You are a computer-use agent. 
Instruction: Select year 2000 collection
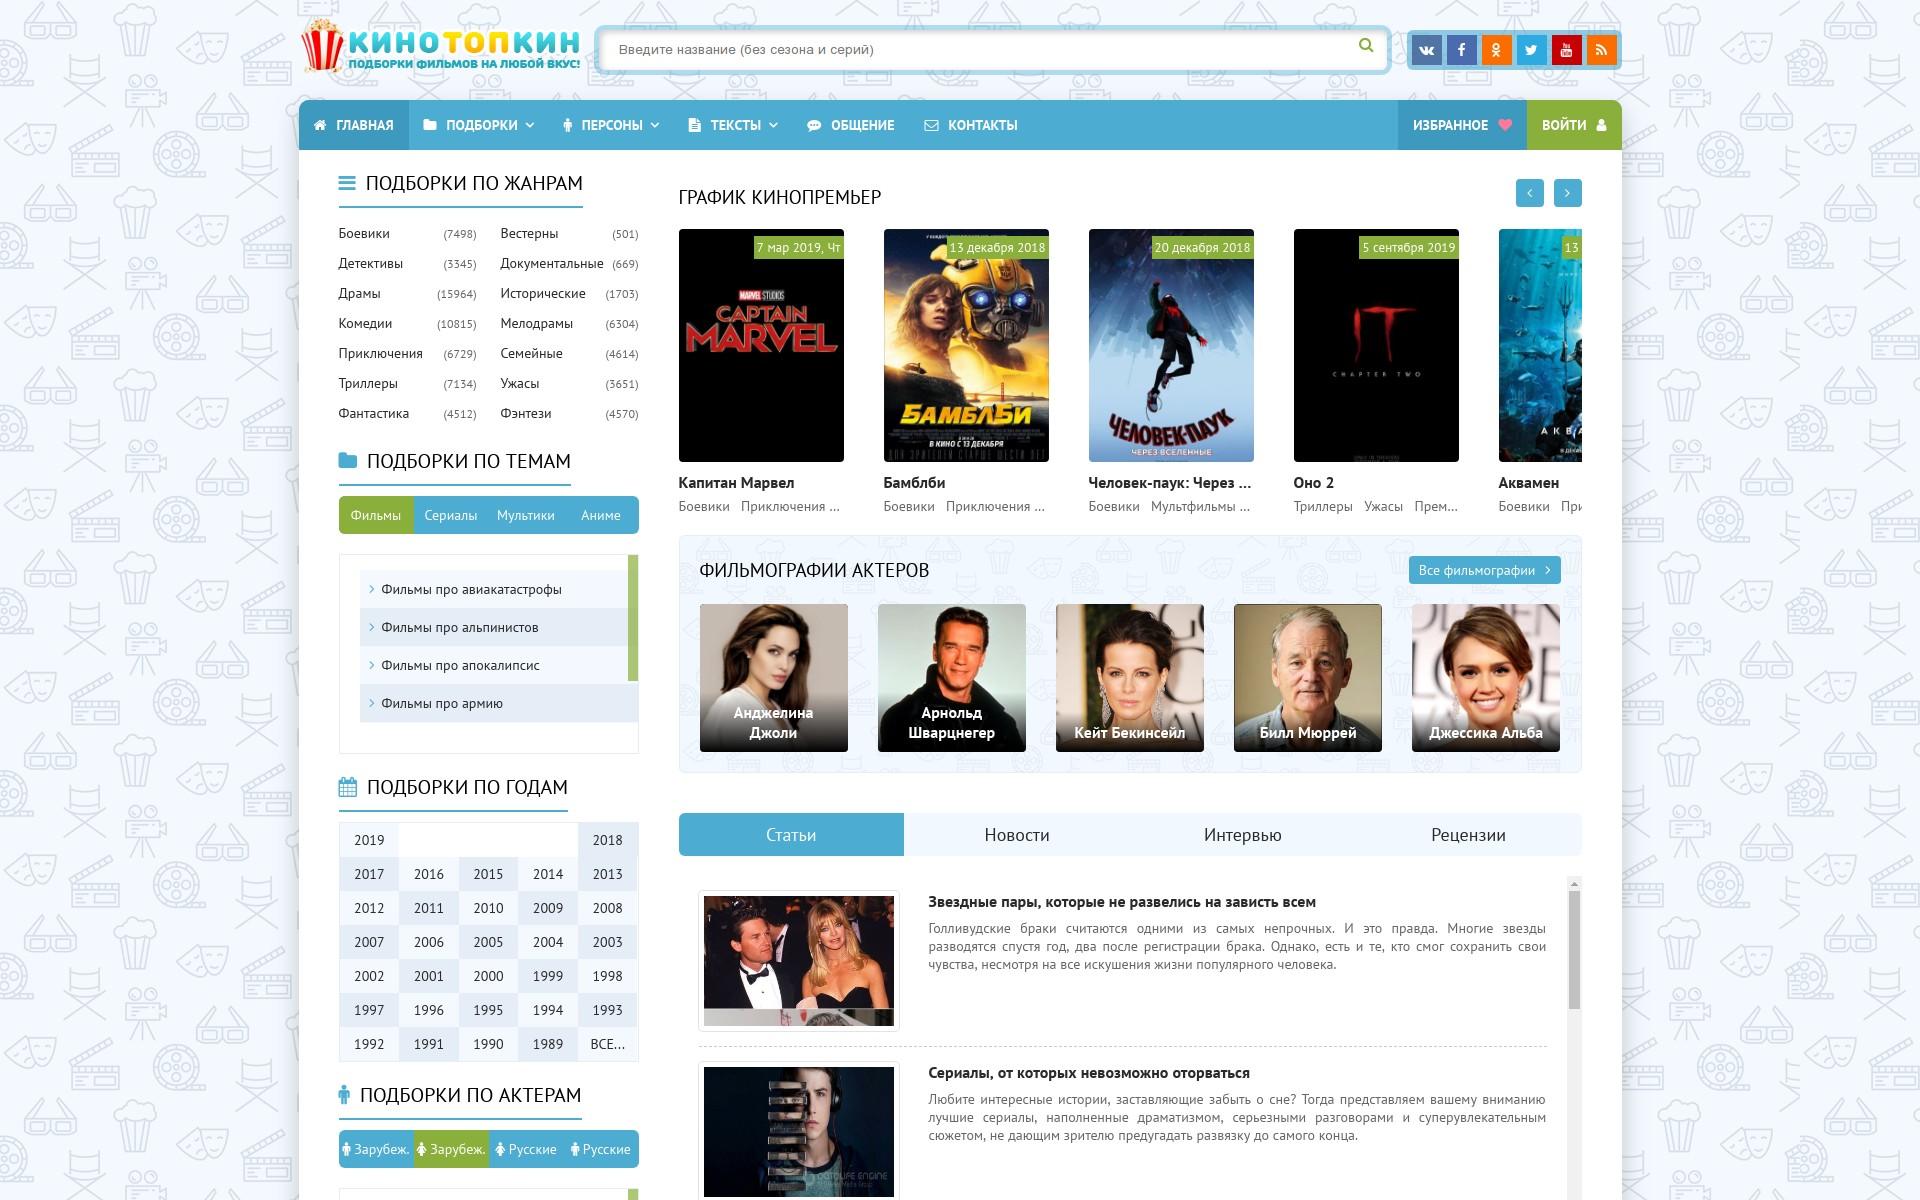click(488, 976)
